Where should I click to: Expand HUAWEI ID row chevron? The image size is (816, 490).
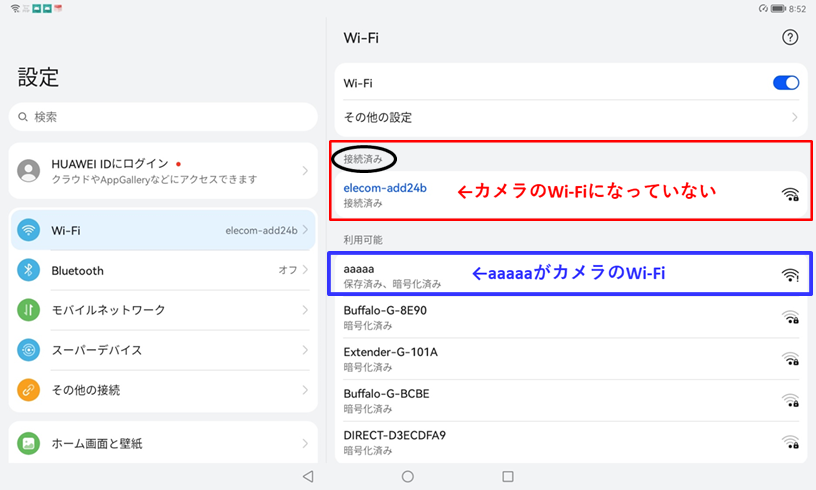[305, 171]
